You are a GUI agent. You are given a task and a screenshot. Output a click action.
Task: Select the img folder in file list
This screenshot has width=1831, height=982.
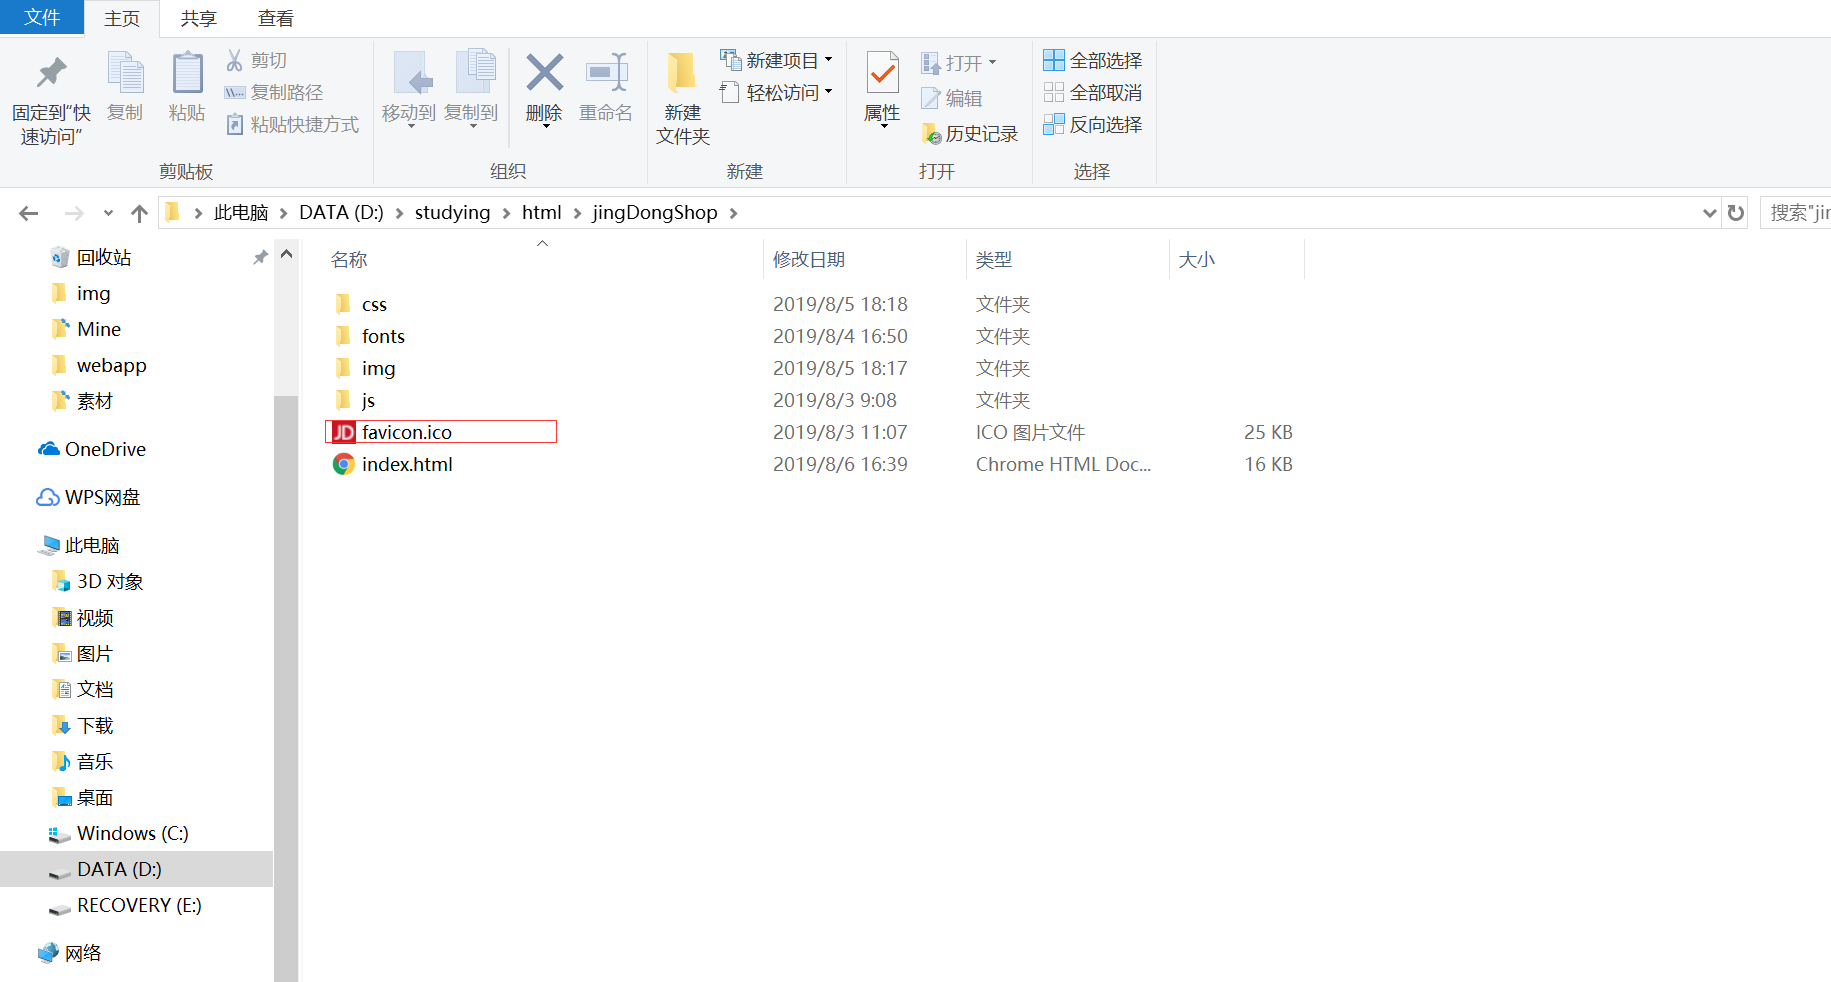(365, 368)
